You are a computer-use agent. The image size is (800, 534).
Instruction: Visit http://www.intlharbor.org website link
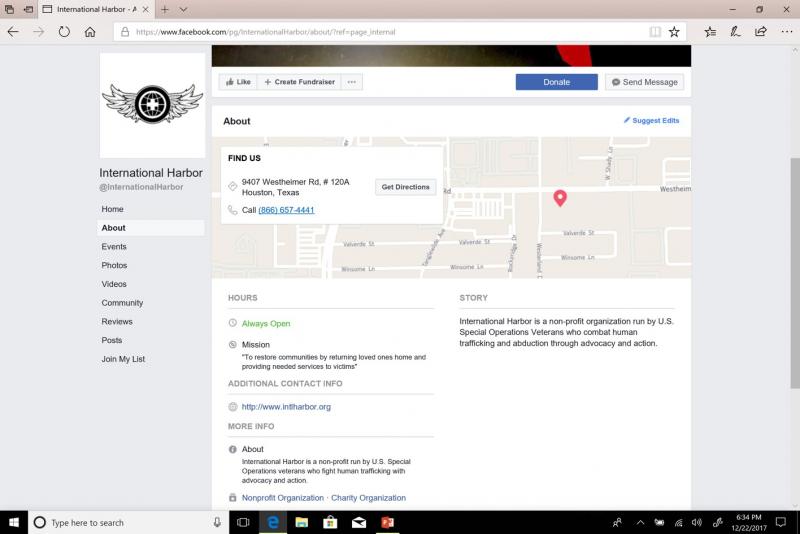coord(286,406)
